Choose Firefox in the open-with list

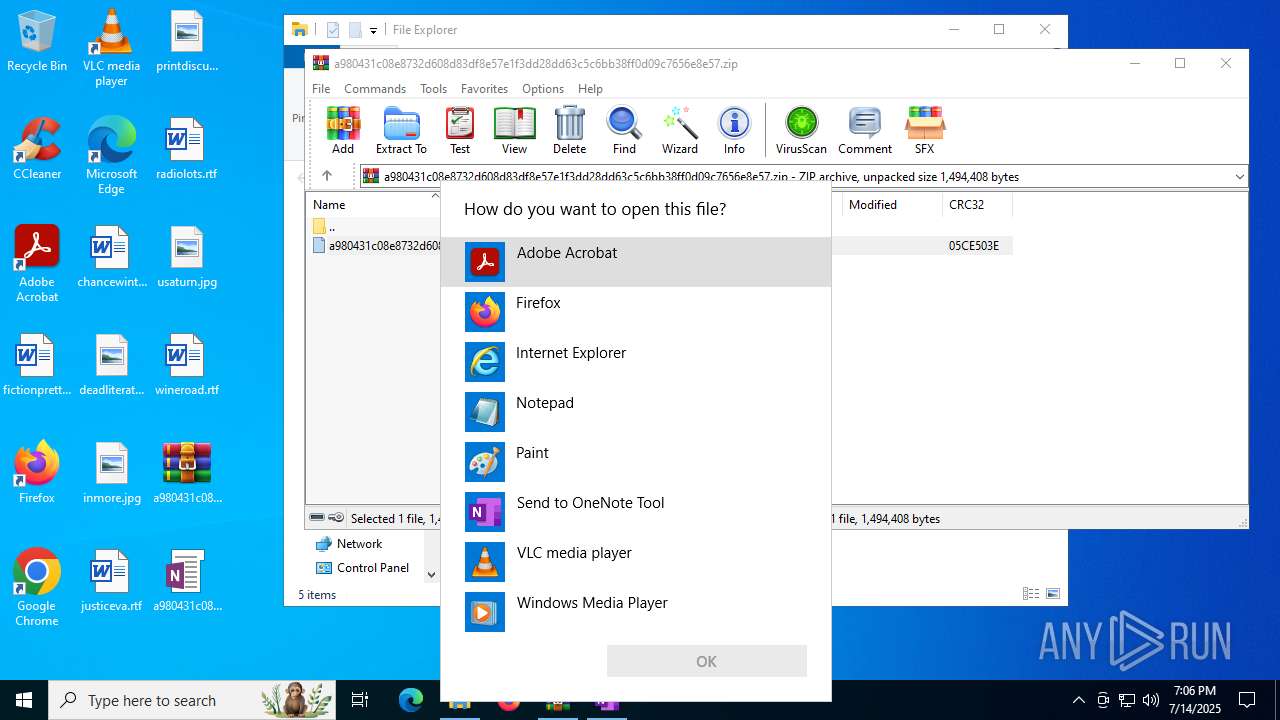click(x=636, y=312)
